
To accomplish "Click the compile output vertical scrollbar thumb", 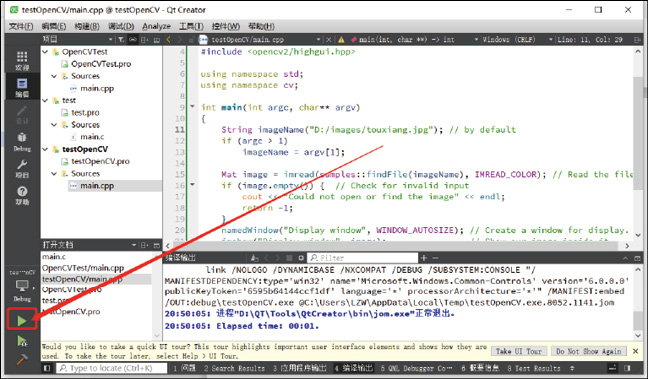I will point(637,320).
